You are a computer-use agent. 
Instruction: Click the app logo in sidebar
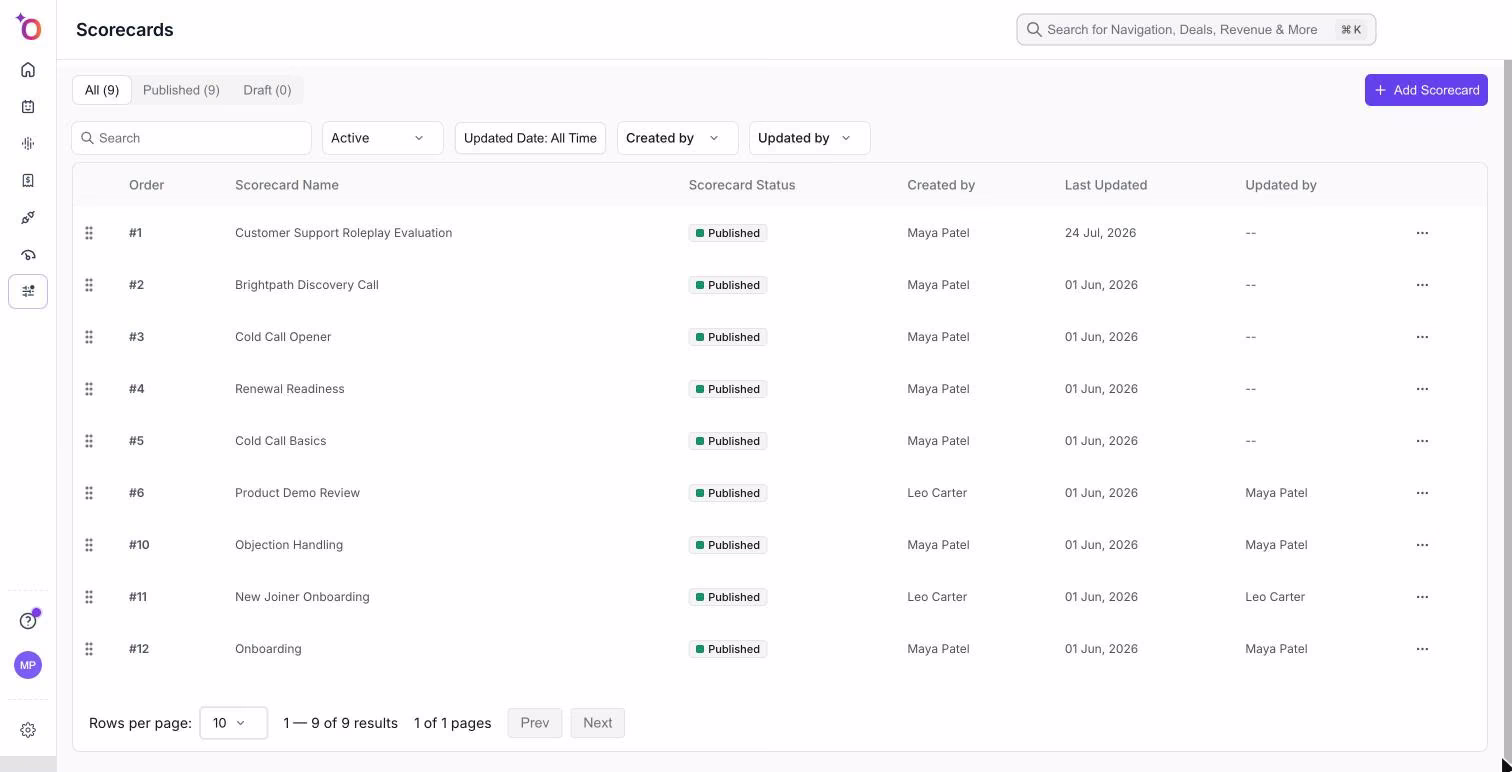(28, 27)
